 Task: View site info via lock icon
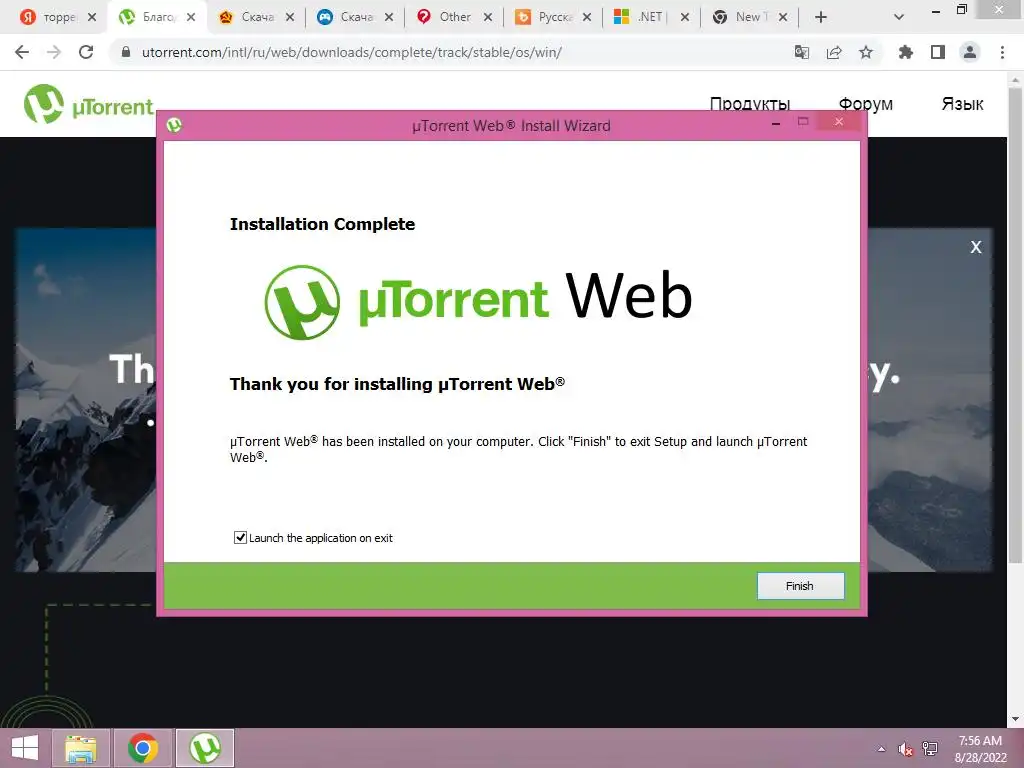point(126,52)
